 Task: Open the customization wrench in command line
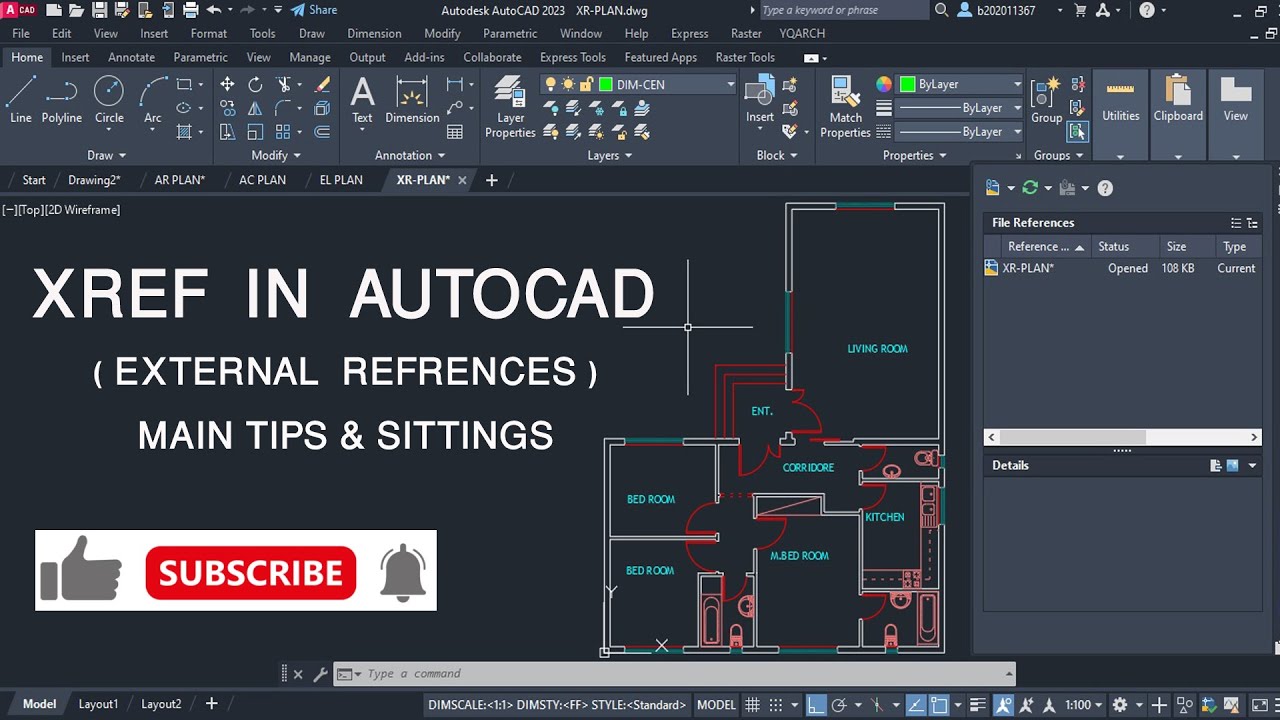pyautogui.click(x=320, y=675)
